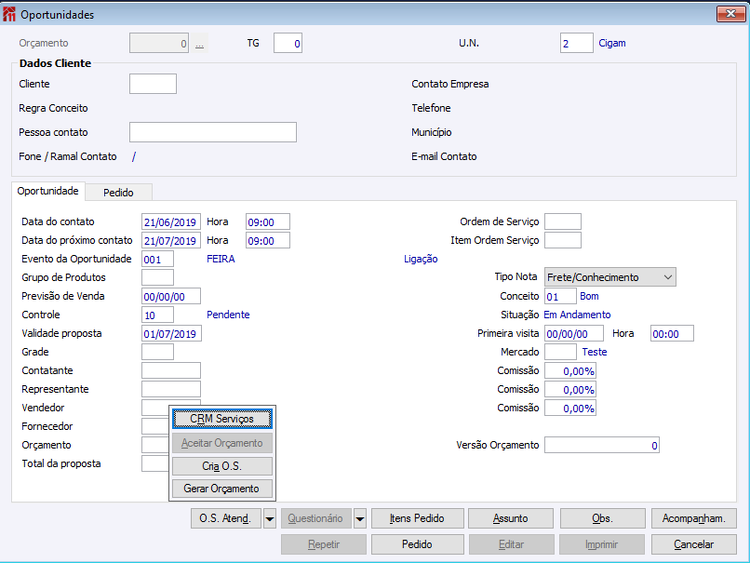The height and width of the screenshot is (563, 750).
Task: Choose Cria O.S. from popup menu
Action: [222, 466]
